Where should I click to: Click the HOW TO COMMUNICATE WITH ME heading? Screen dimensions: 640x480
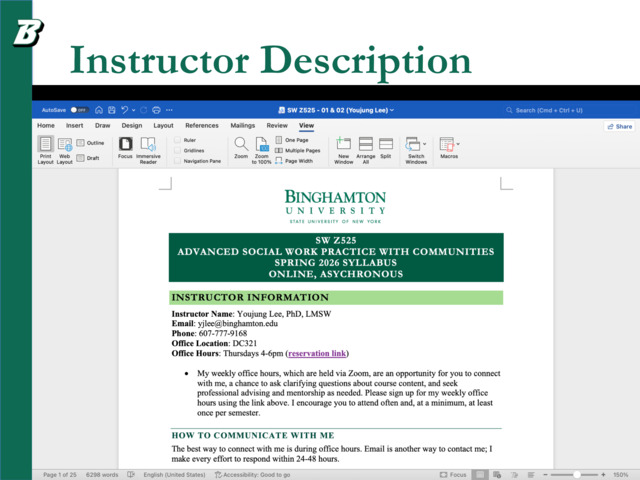pyautogui.click(x=253, y=435)
